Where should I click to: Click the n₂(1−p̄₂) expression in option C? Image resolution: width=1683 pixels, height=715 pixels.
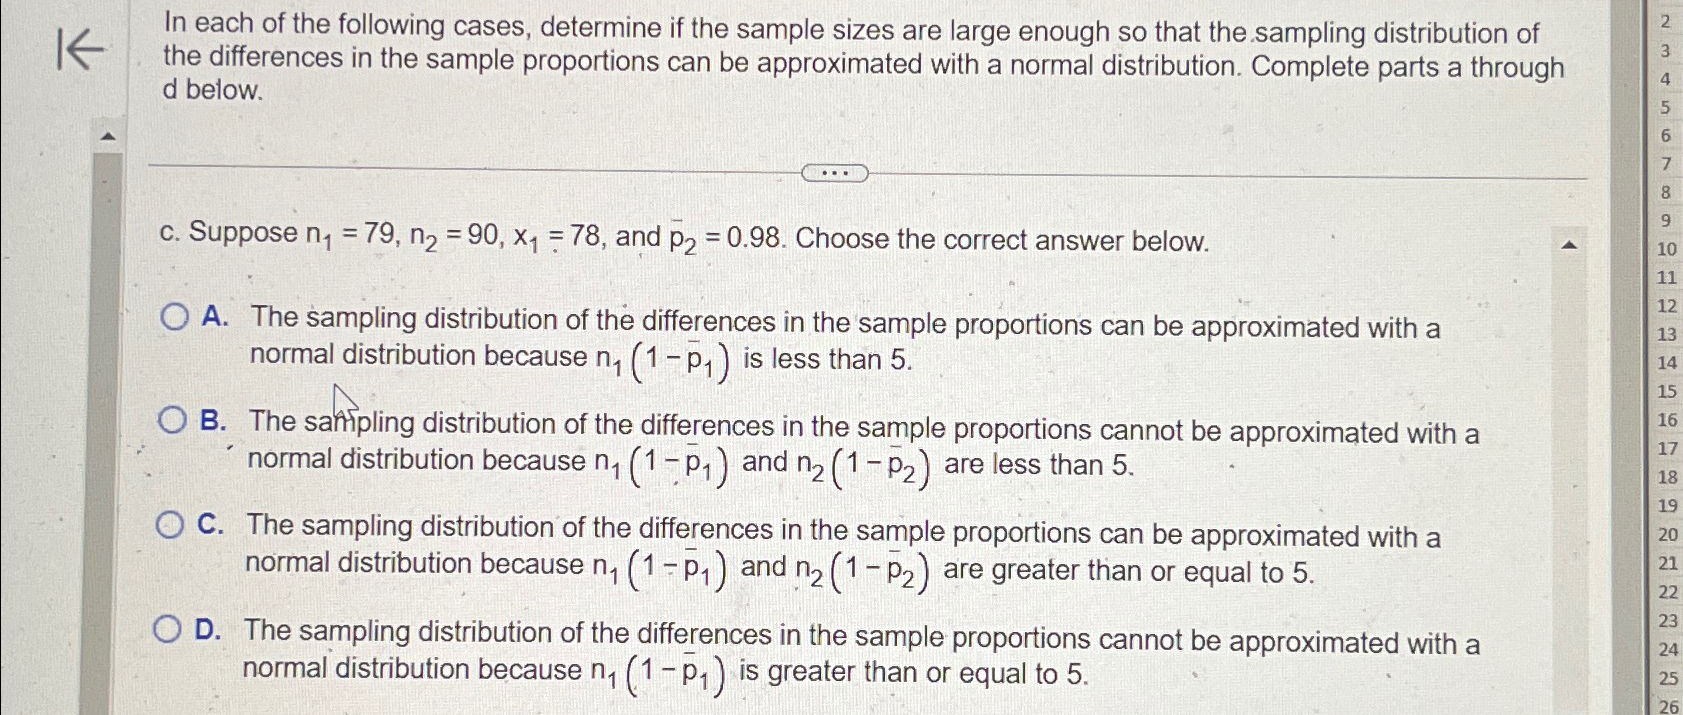click(x=862, y=568)
